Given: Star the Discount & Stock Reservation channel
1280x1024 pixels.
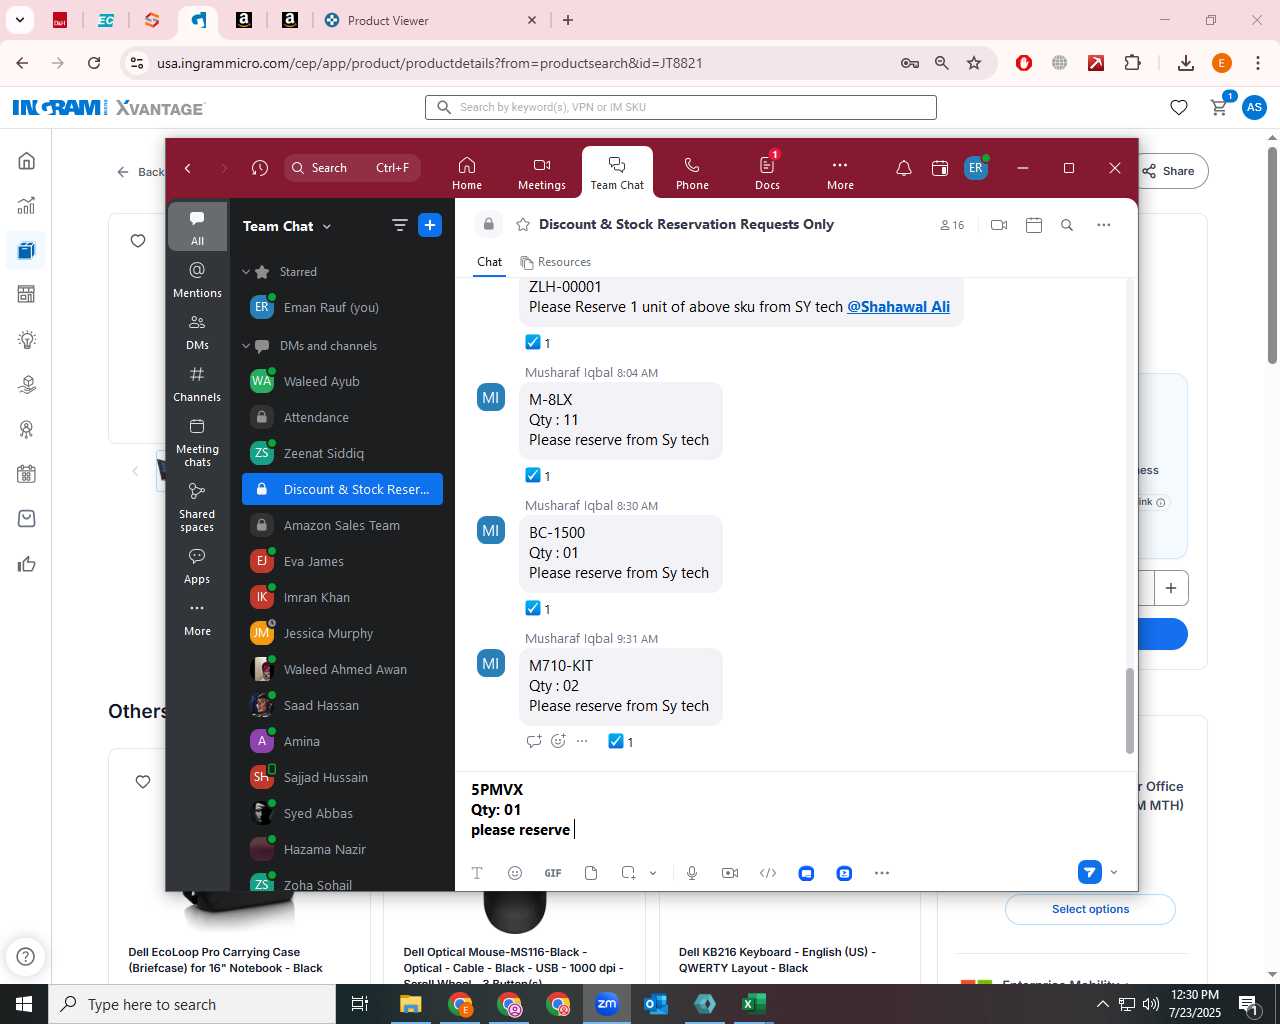Looking at the screenshot, I should click(x=522, y=225).
